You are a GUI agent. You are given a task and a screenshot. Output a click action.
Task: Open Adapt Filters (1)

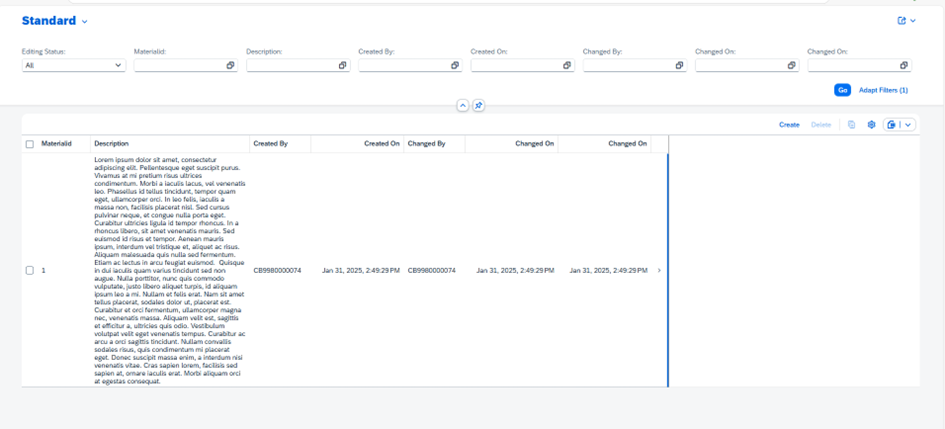[883, 90]
